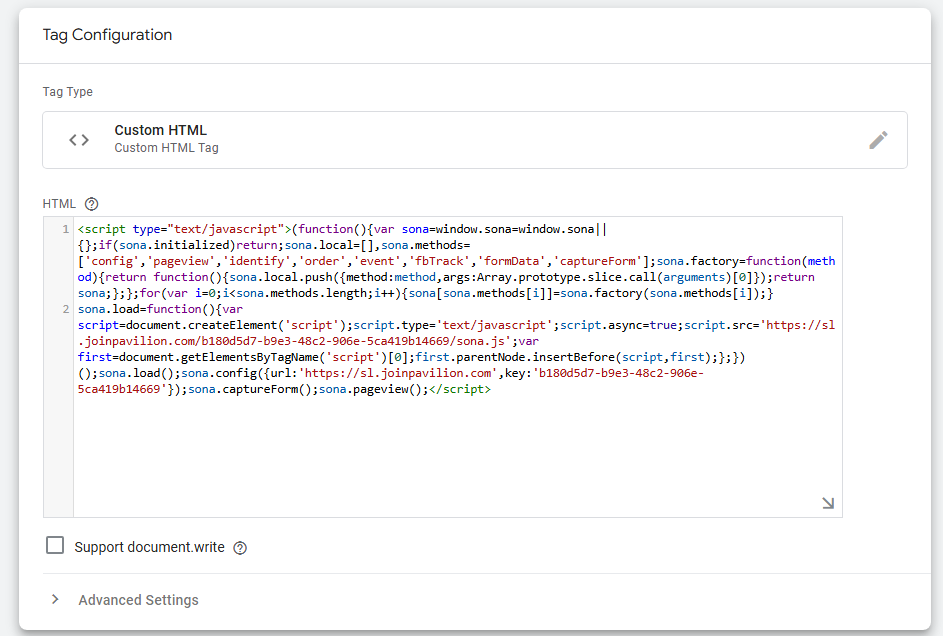The image size is (943, 636).
Task: Click the closing </script> tag in code
Action: click(x=460, y=389)
